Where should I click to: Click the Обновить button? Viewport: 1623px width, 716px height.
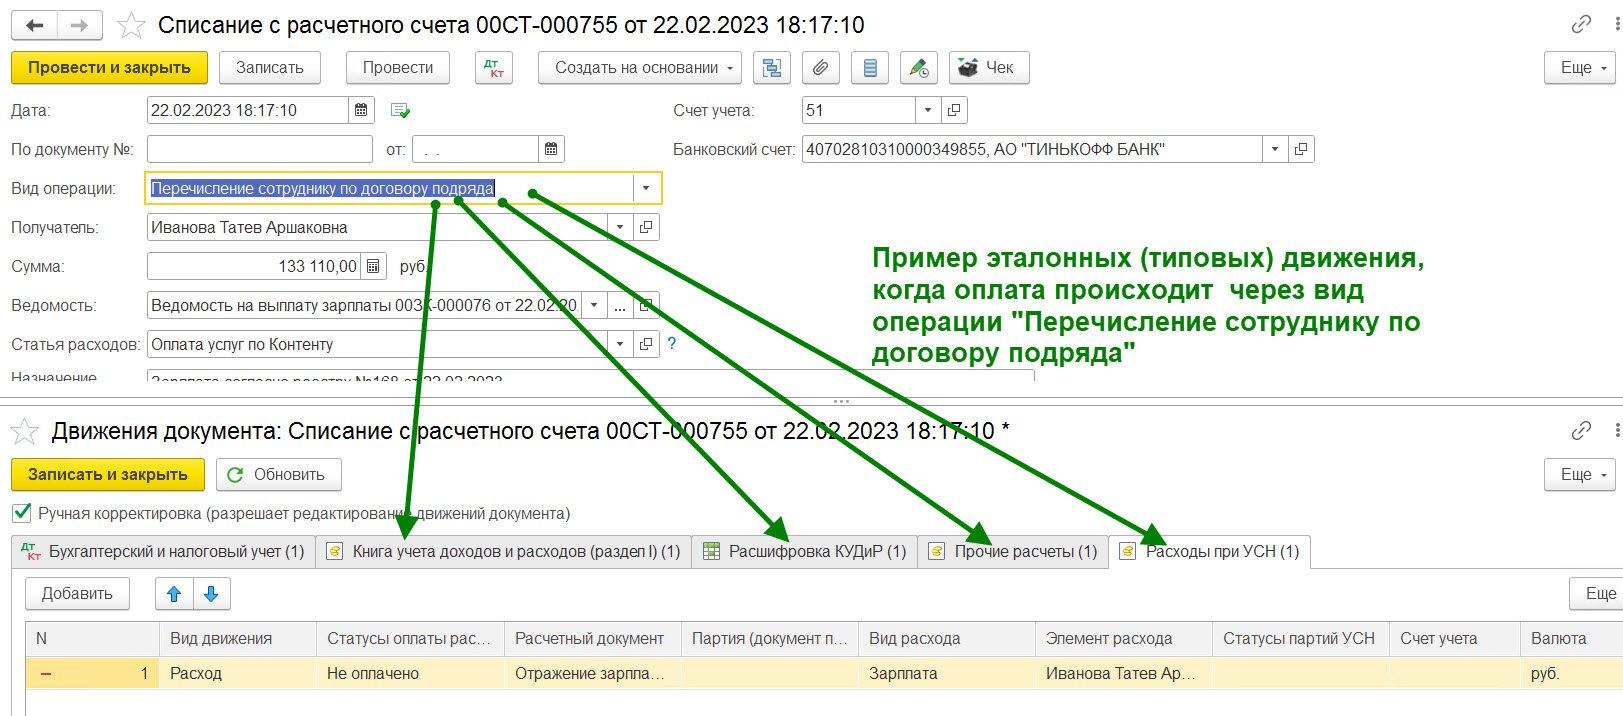278,475
